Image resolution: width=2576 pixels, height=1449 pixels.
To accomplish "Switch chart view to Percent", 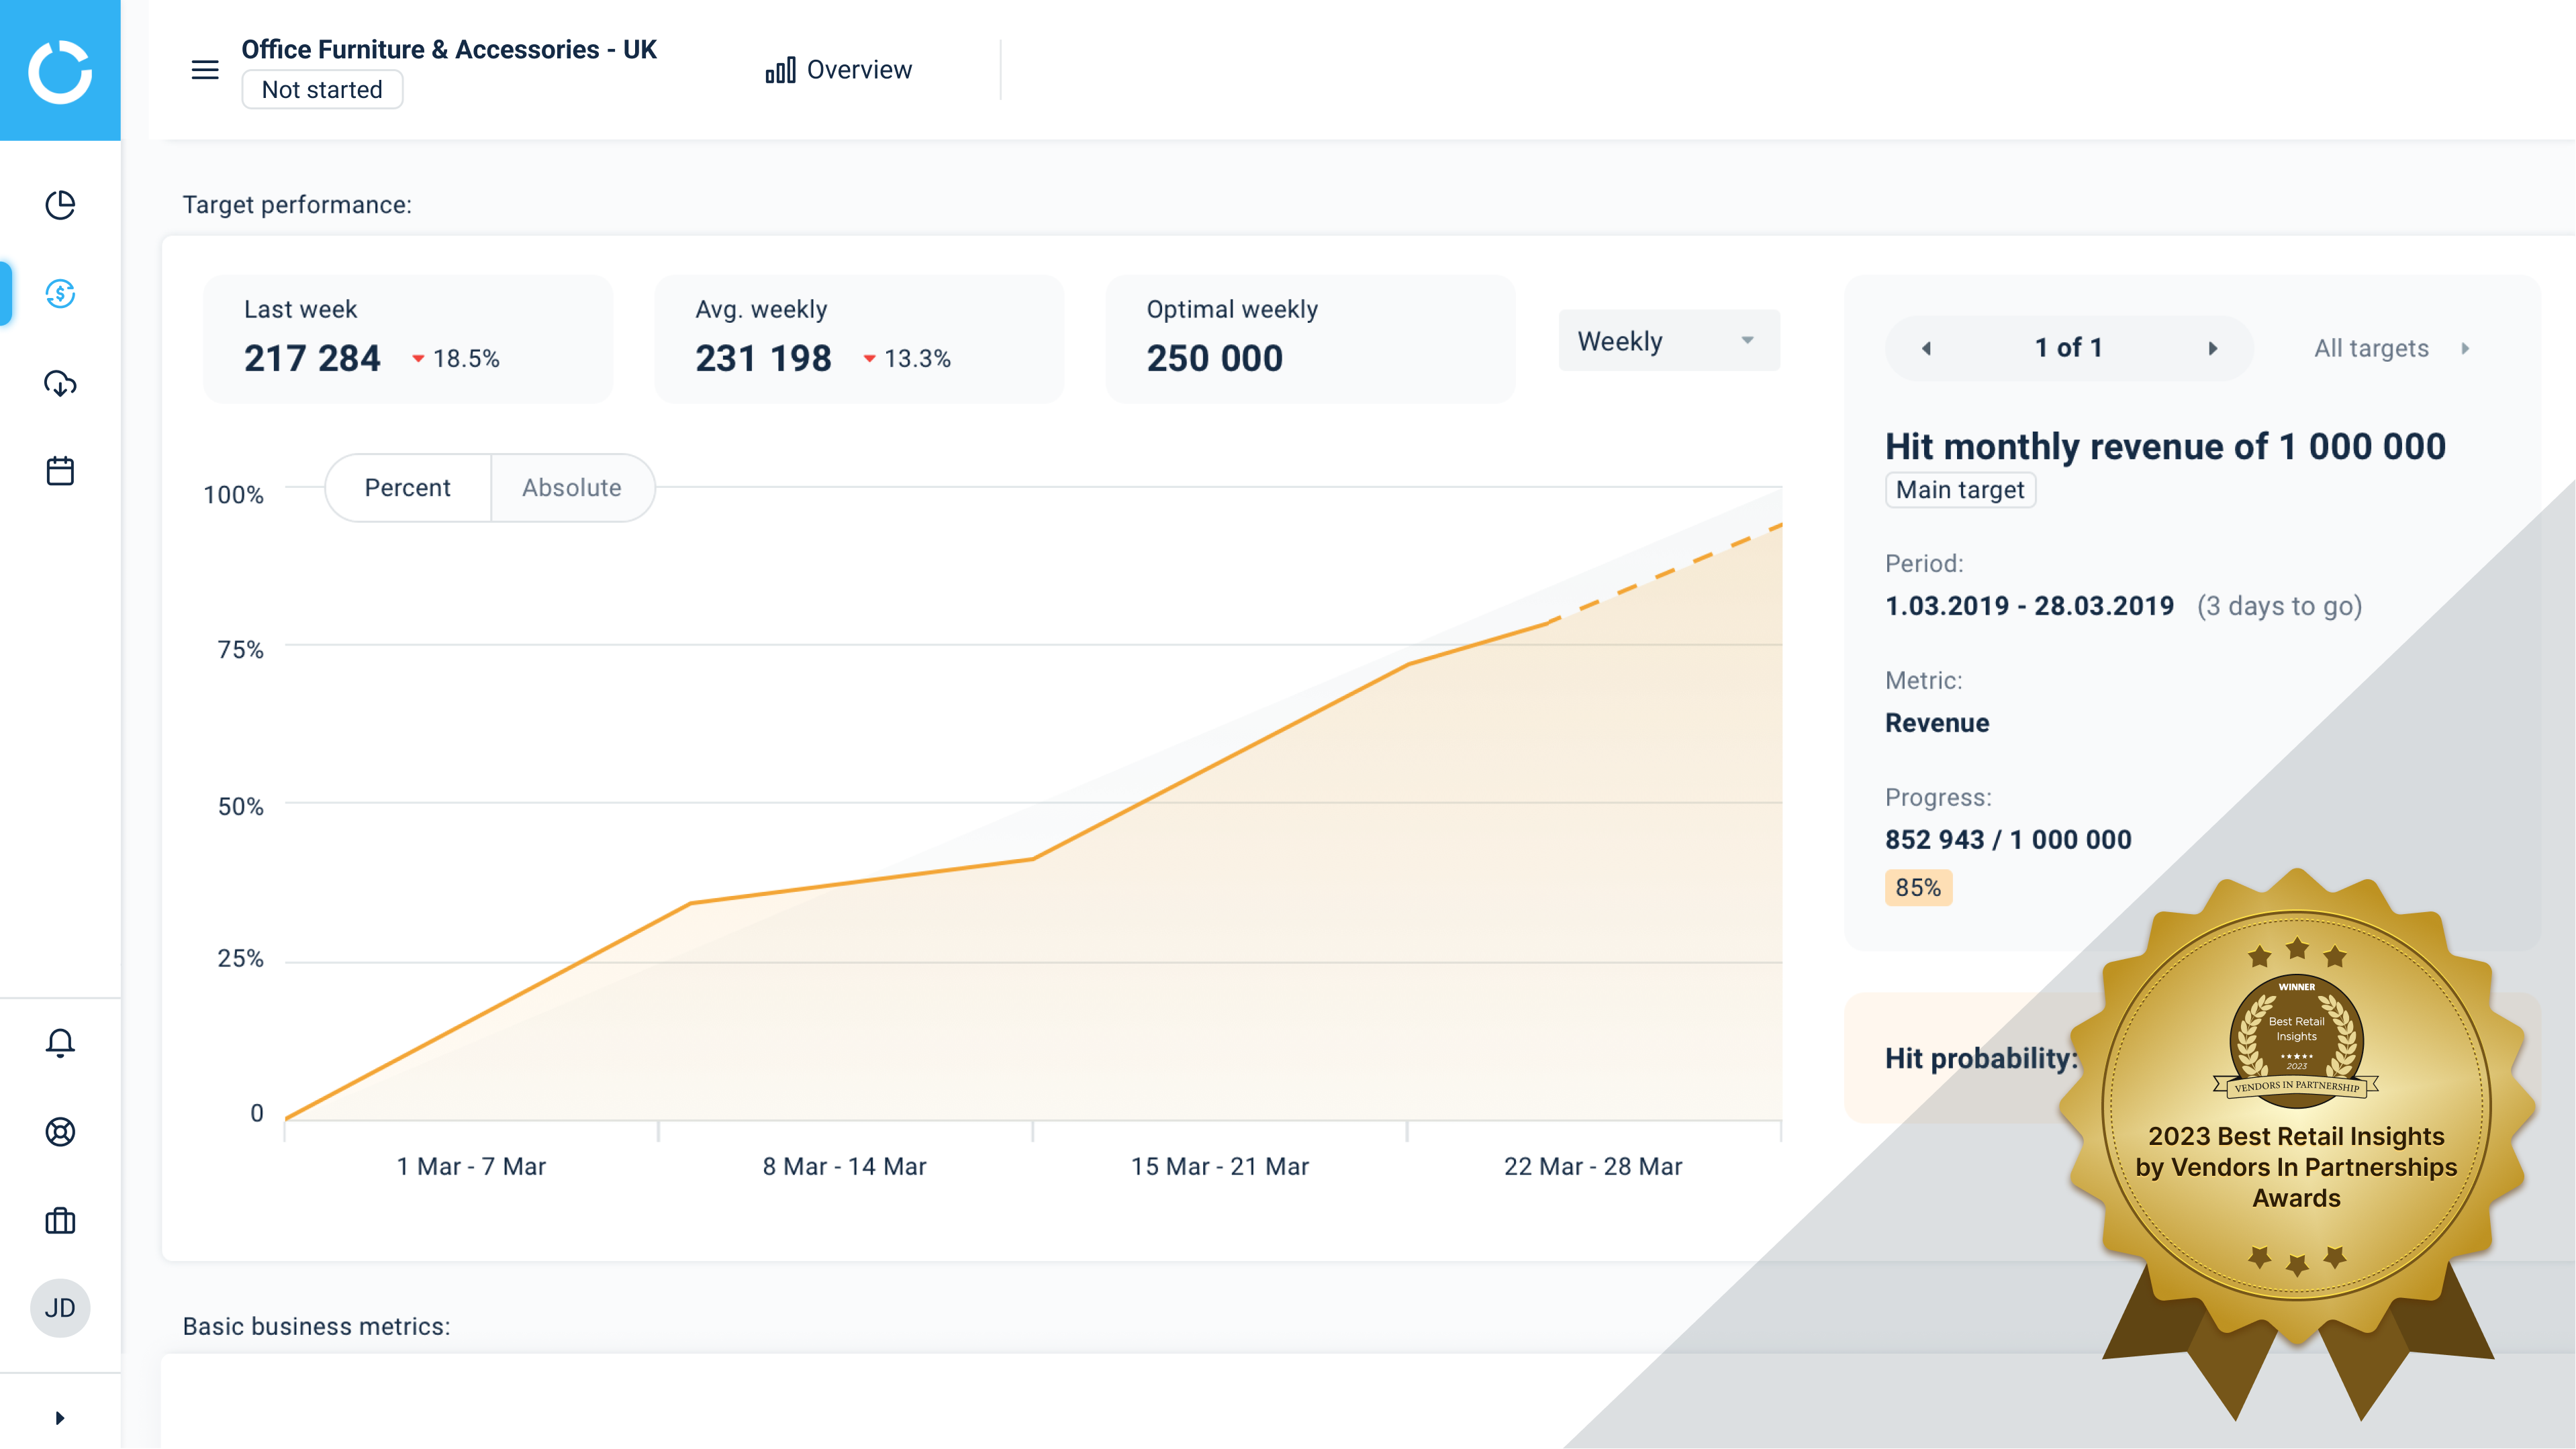I will click(x=407, y=488).
